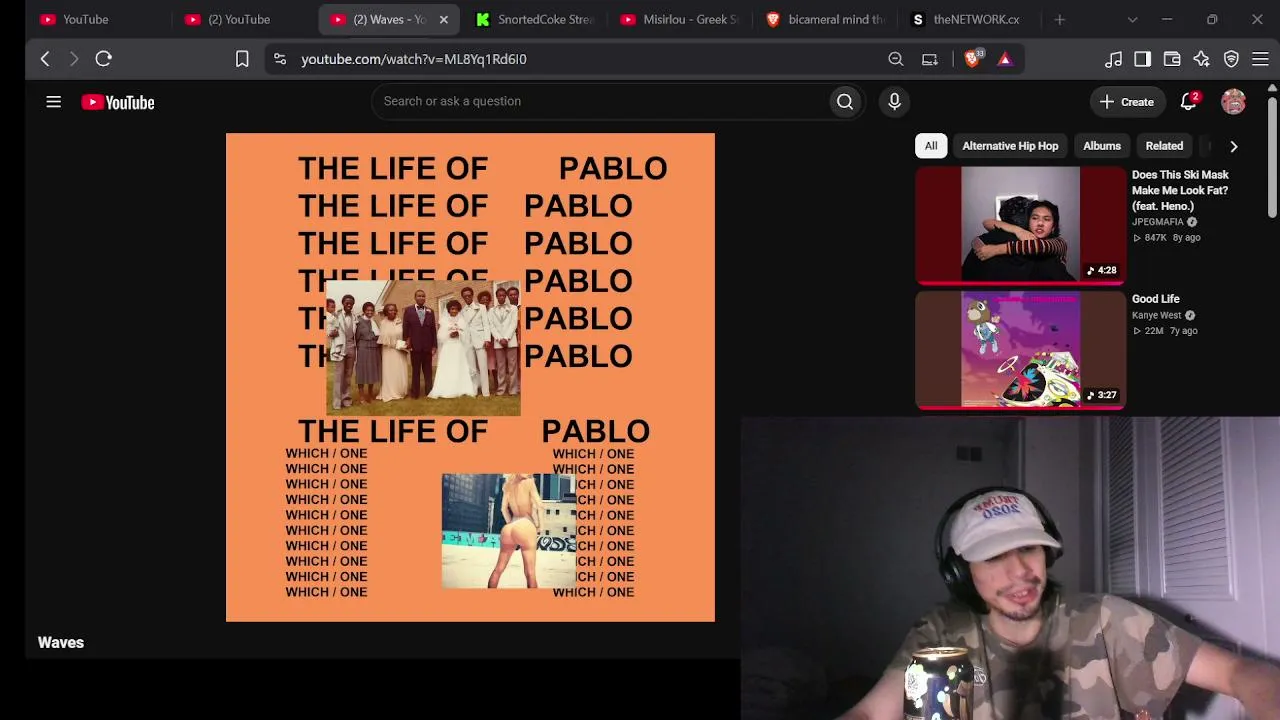Open the browser main hamburger menu
The image size is (1280, 720).
click(x=1260, y=59)
